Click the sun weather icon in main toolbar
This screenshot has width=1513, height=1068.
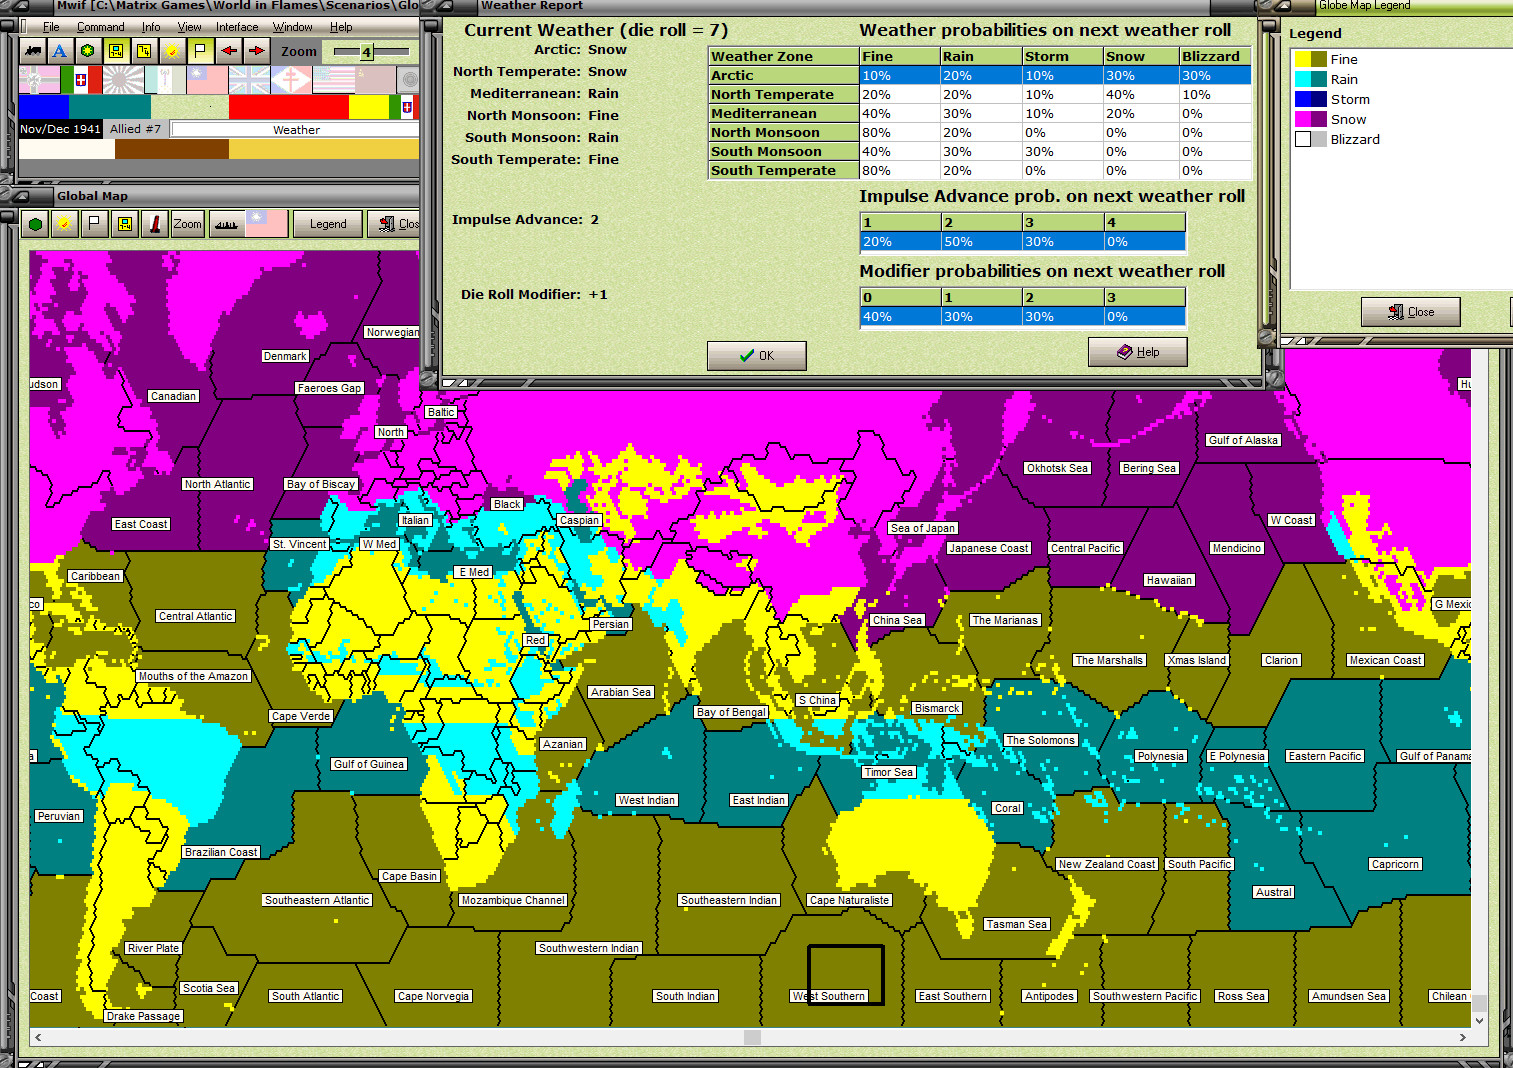pyautogui.click(x=172, y=51)
